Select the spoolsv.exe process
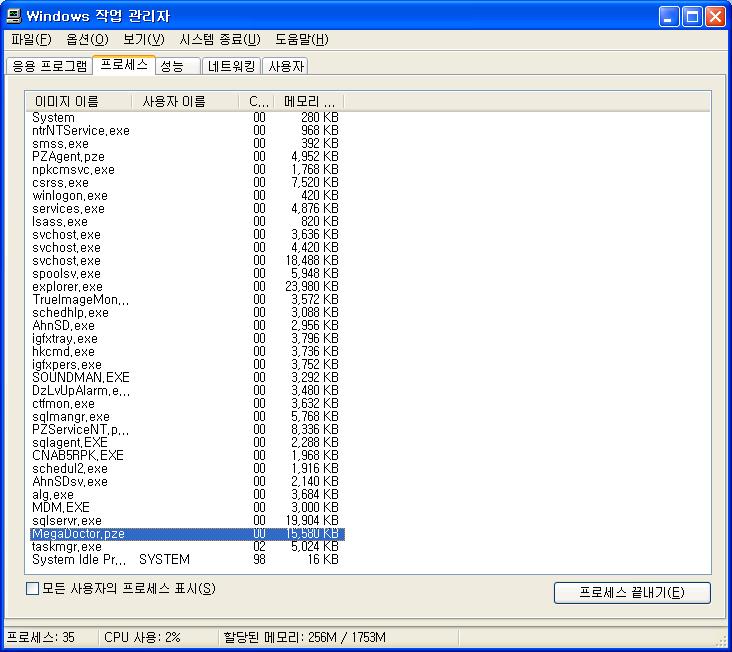 pyautogui.click(x=187, y=273)
